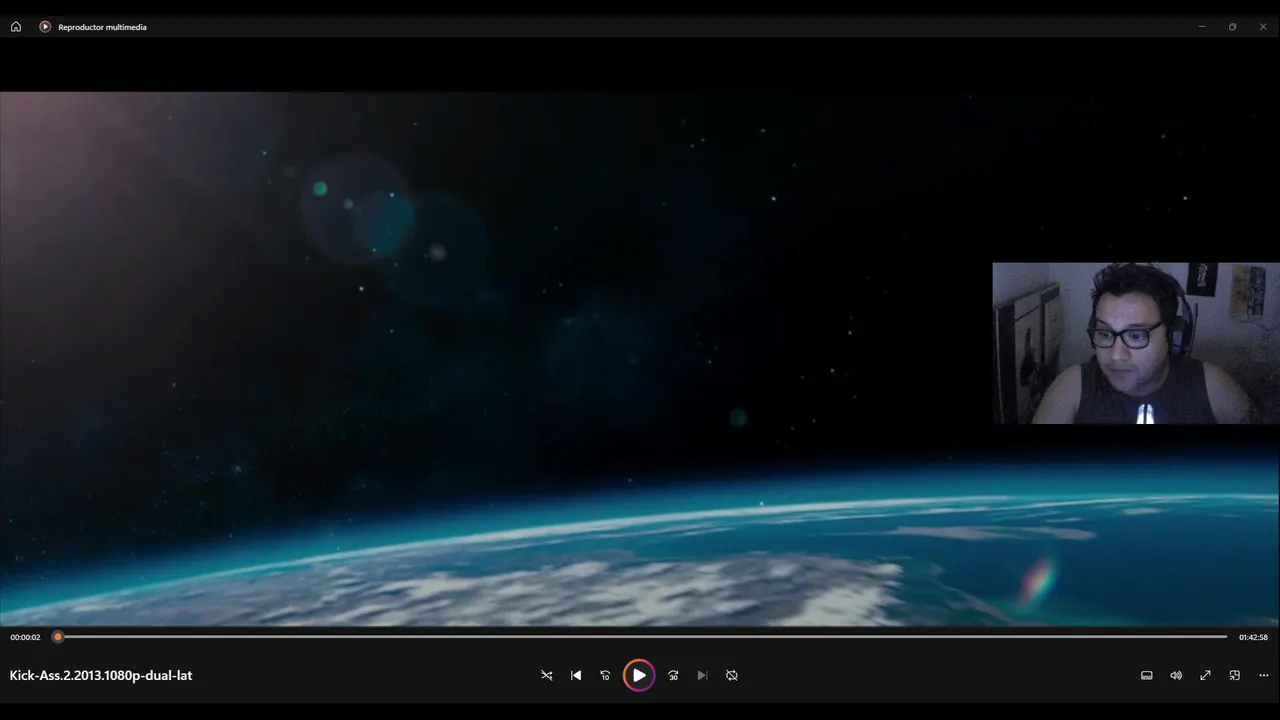The width and height of the screenshot is (1280, 720).
Task: Jump to the previous track
Action: point(576,675)
